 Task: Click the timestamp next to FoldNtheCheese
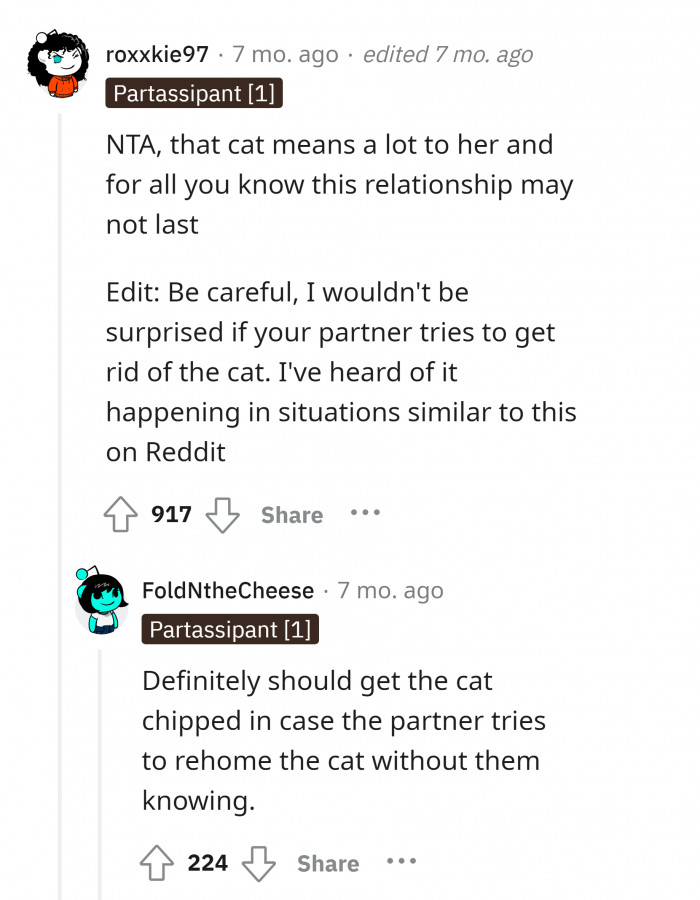pos(390,591)
